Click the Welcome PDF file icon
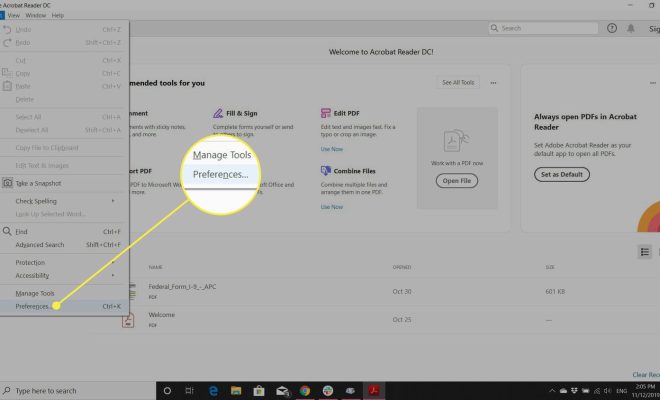 [x=128, y=320]
